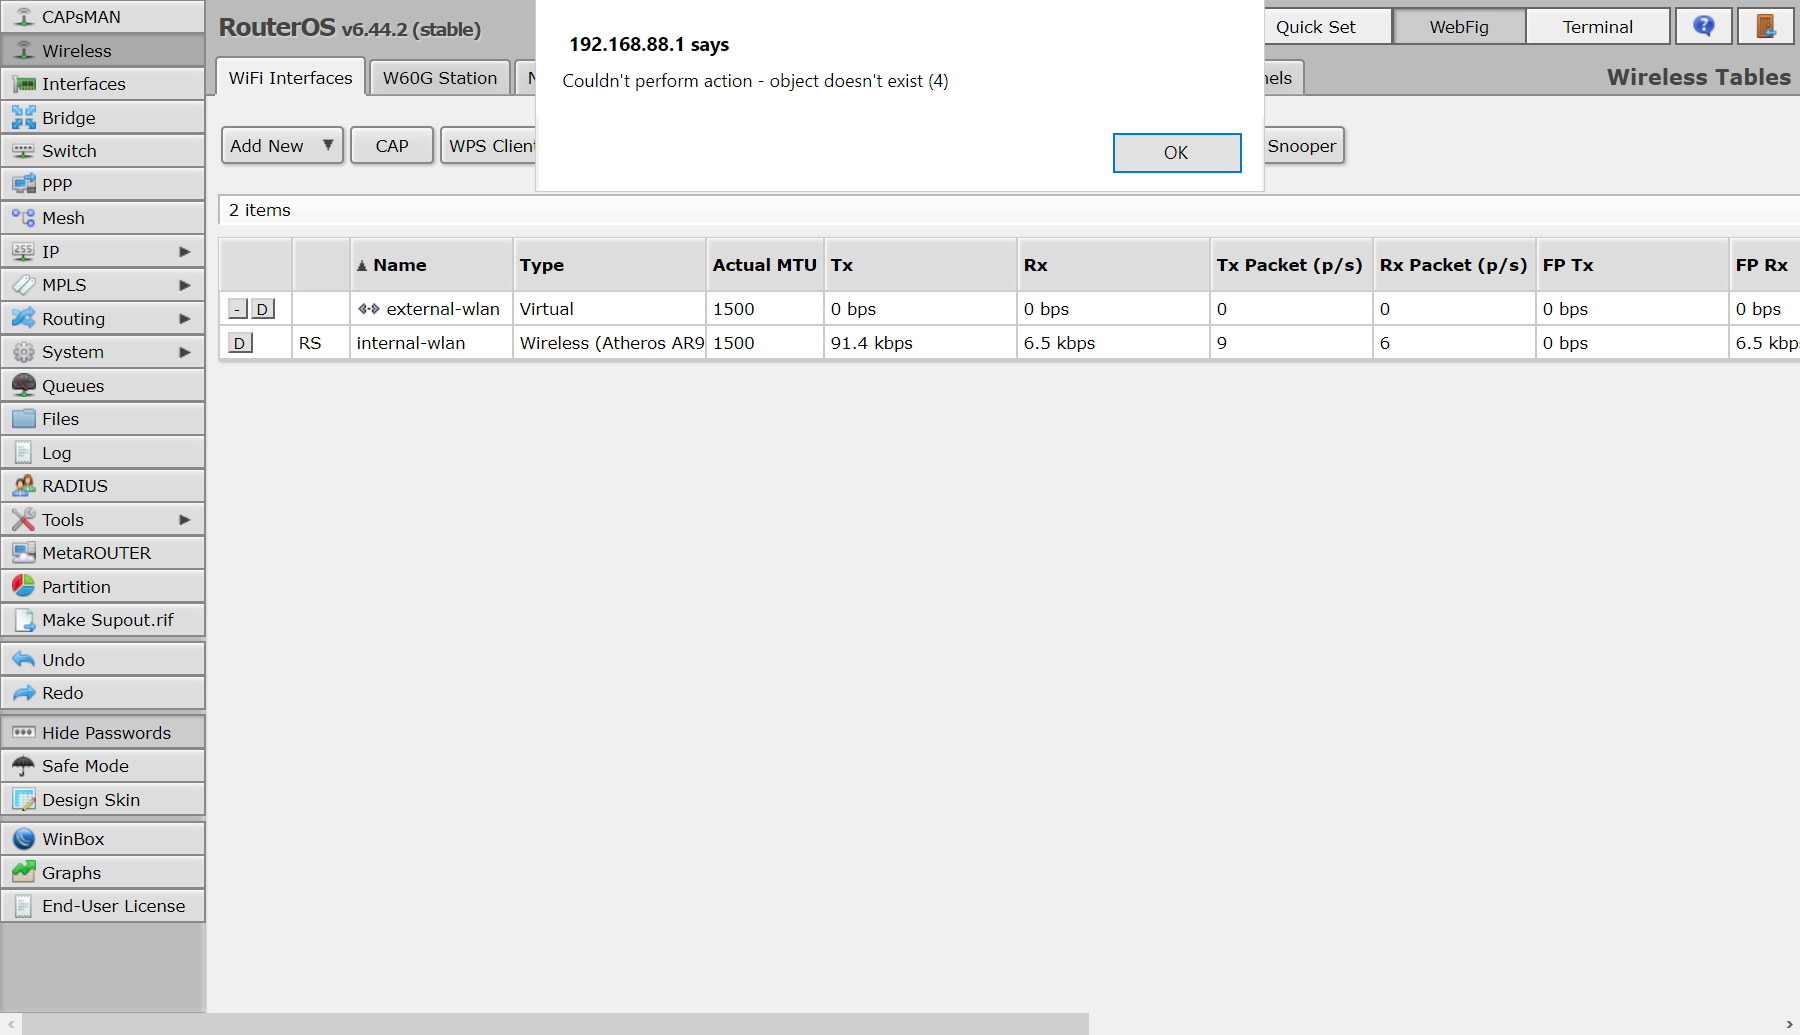Log out using the door icon
The width and height of the screenshot is (1800, 1035).
coord(1765,26)
